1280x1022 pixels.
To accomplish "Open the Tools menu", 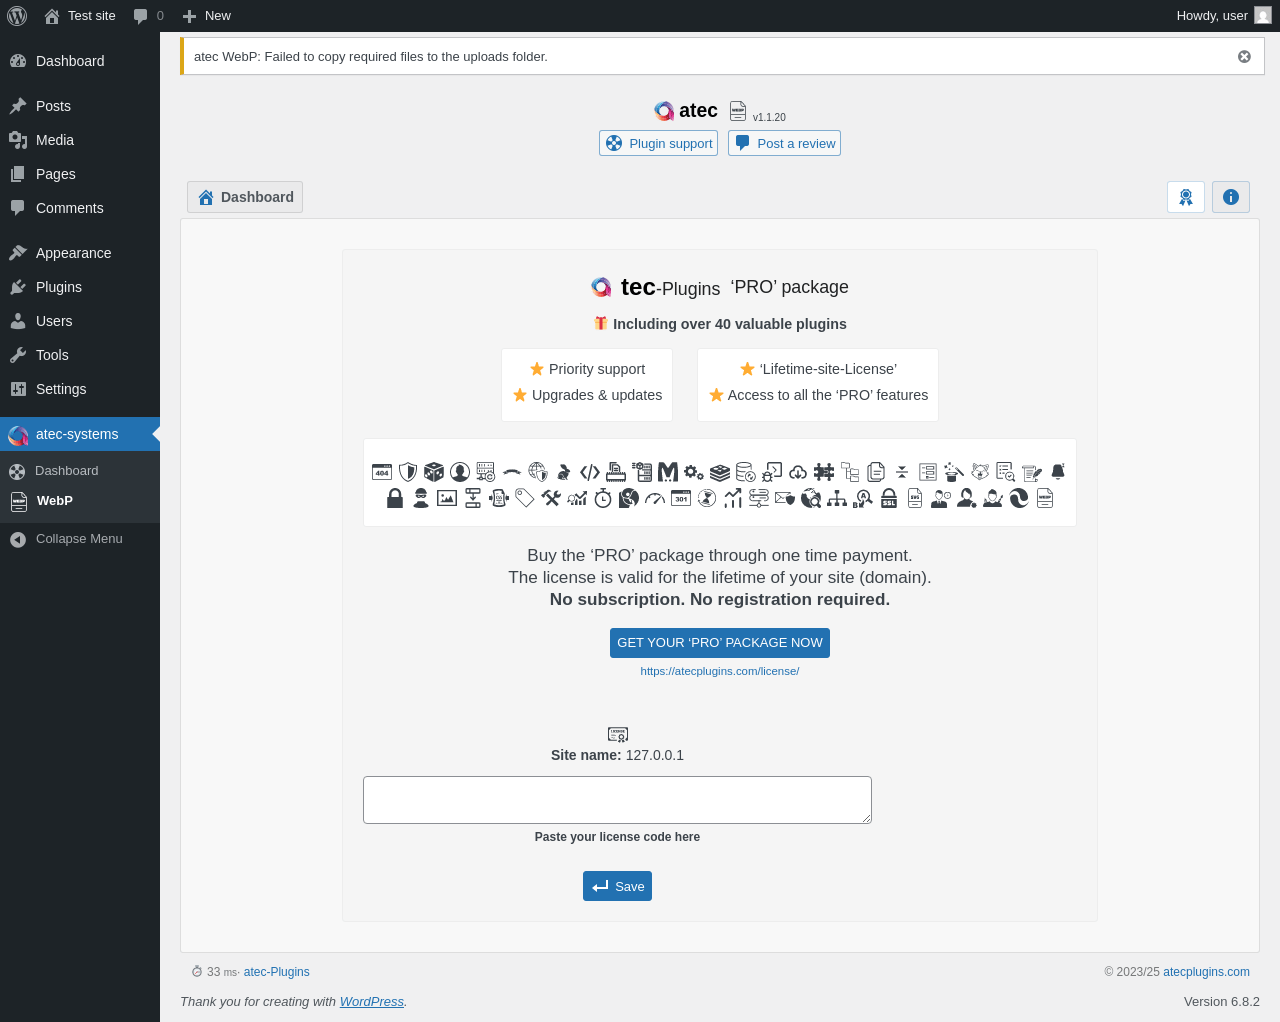I will click(80, 355).
